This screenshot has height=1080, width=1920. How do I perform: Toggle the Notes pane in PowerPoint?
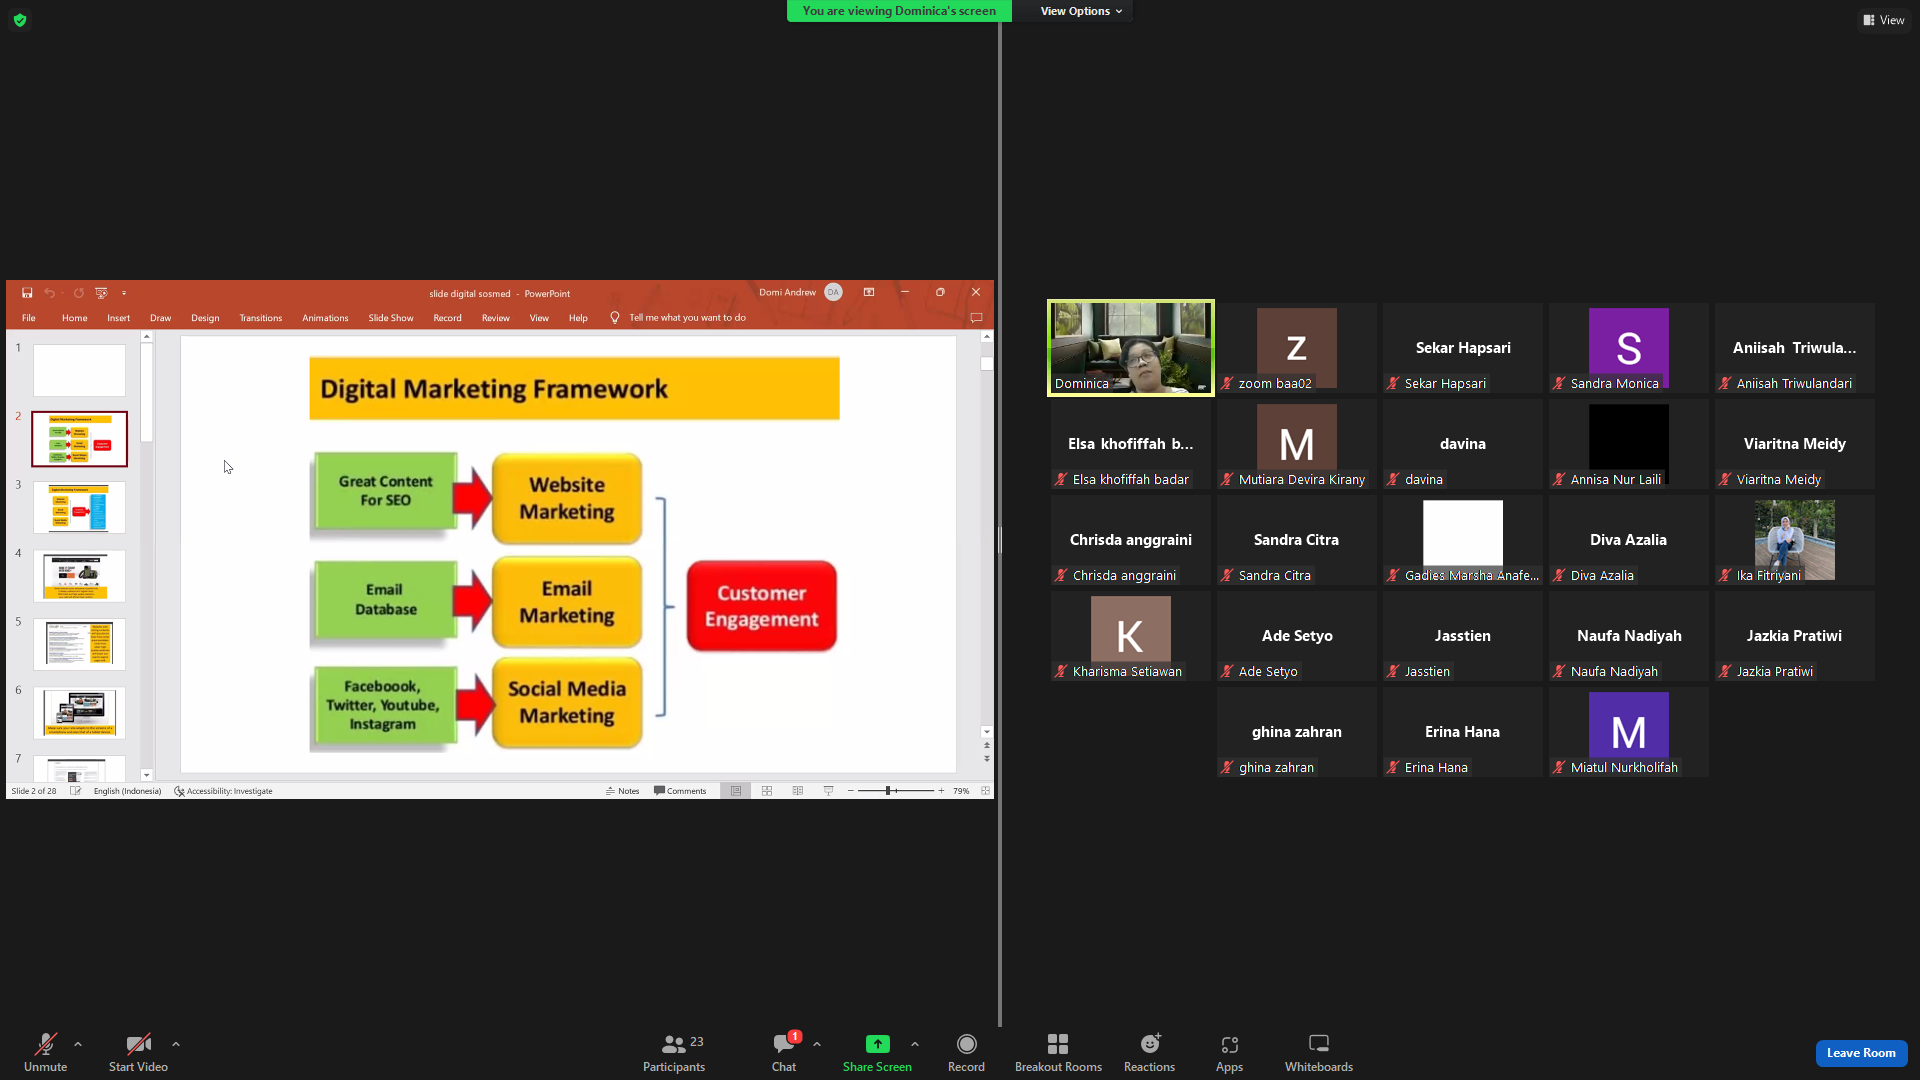(622, 791)
